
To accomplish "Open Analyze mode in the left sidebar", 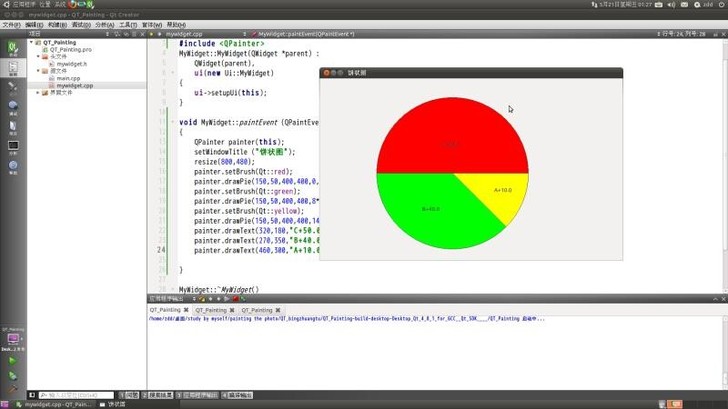I will click(13, 147).
